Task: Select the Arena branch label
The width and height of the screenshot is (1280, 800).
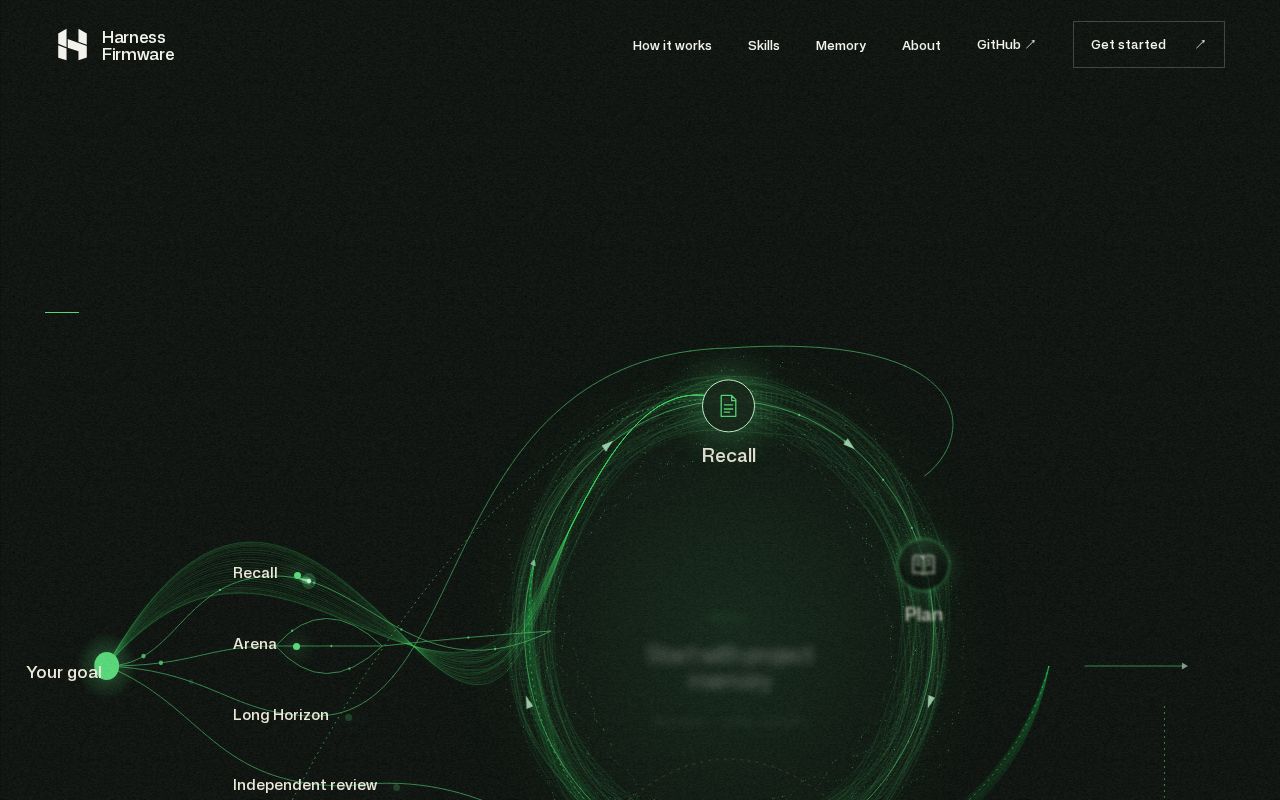Action: point(255,644)
